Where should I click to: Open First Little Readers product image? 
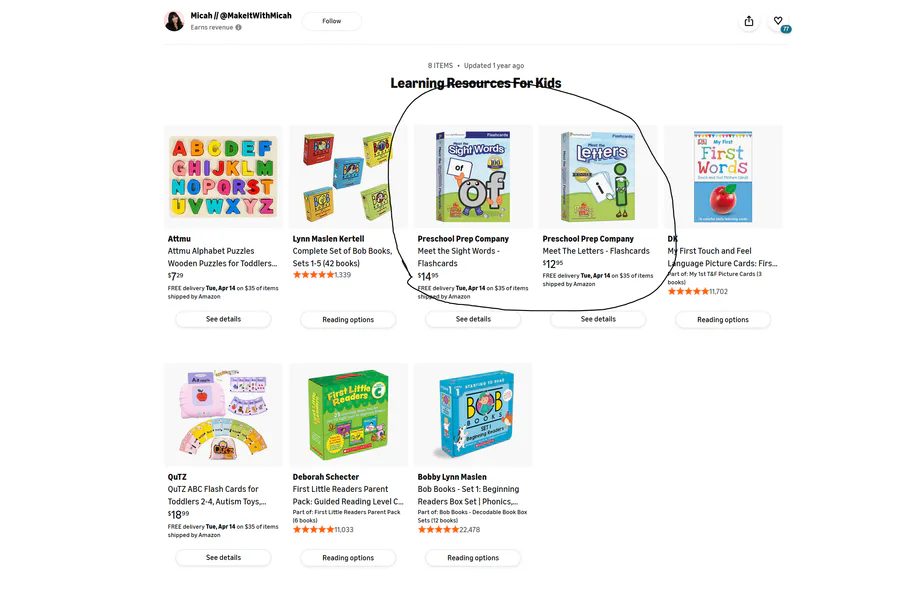[x=348, y=415]
